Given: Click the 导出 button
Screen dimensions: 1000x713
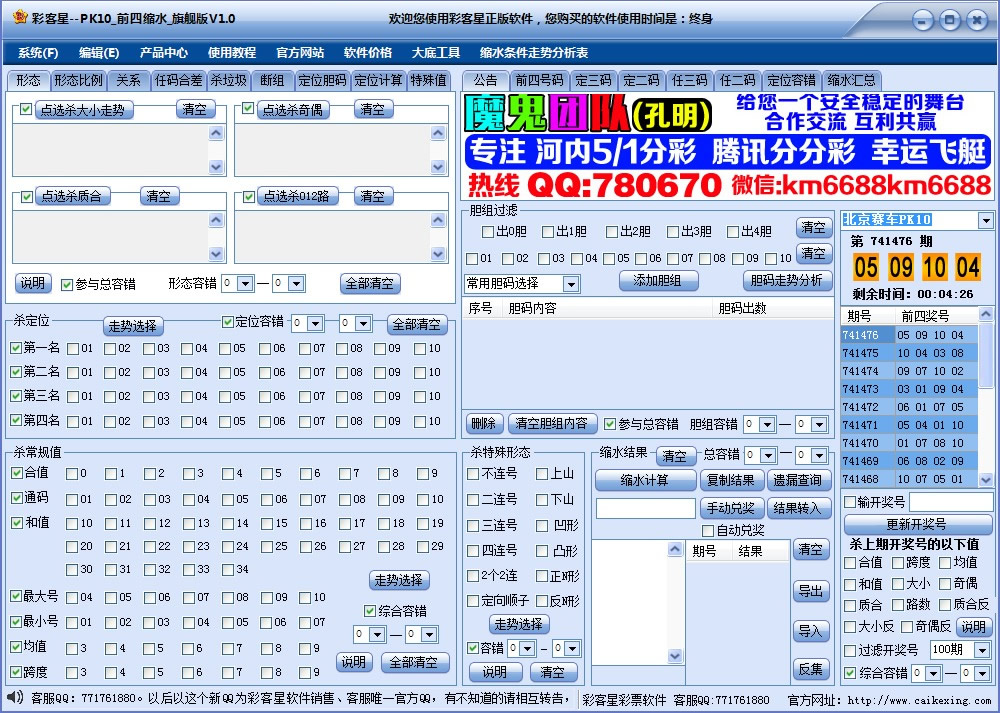Looking at the screenshot, I should click(810, 591).
